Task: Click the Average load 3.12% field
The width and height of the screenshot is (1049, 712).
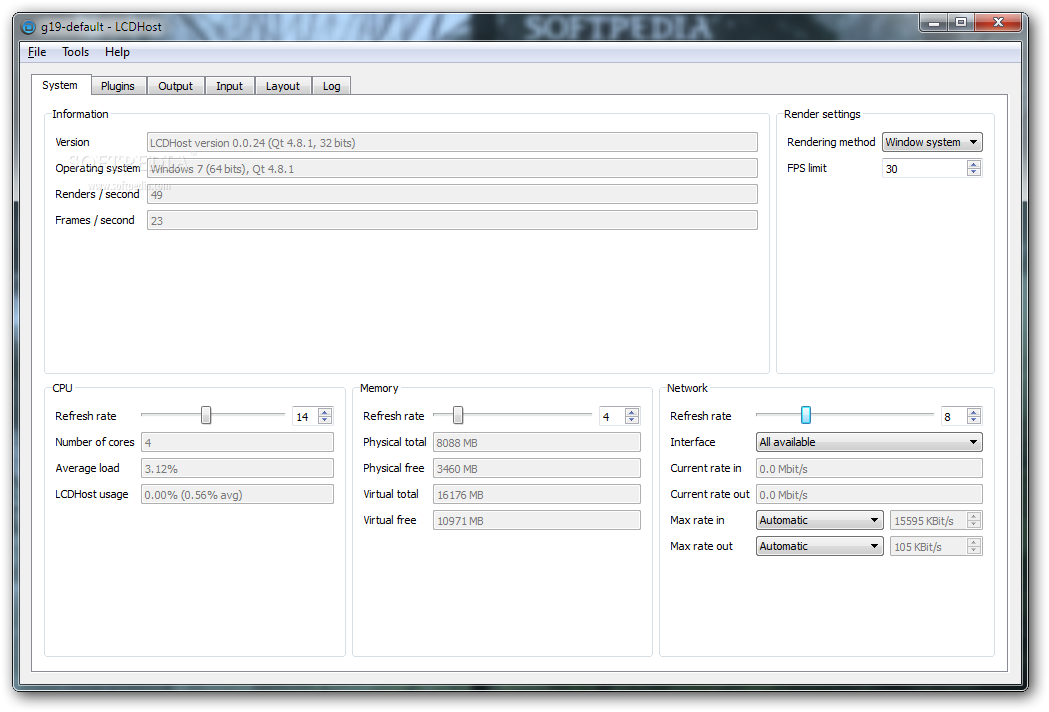Action: (237, 468)
